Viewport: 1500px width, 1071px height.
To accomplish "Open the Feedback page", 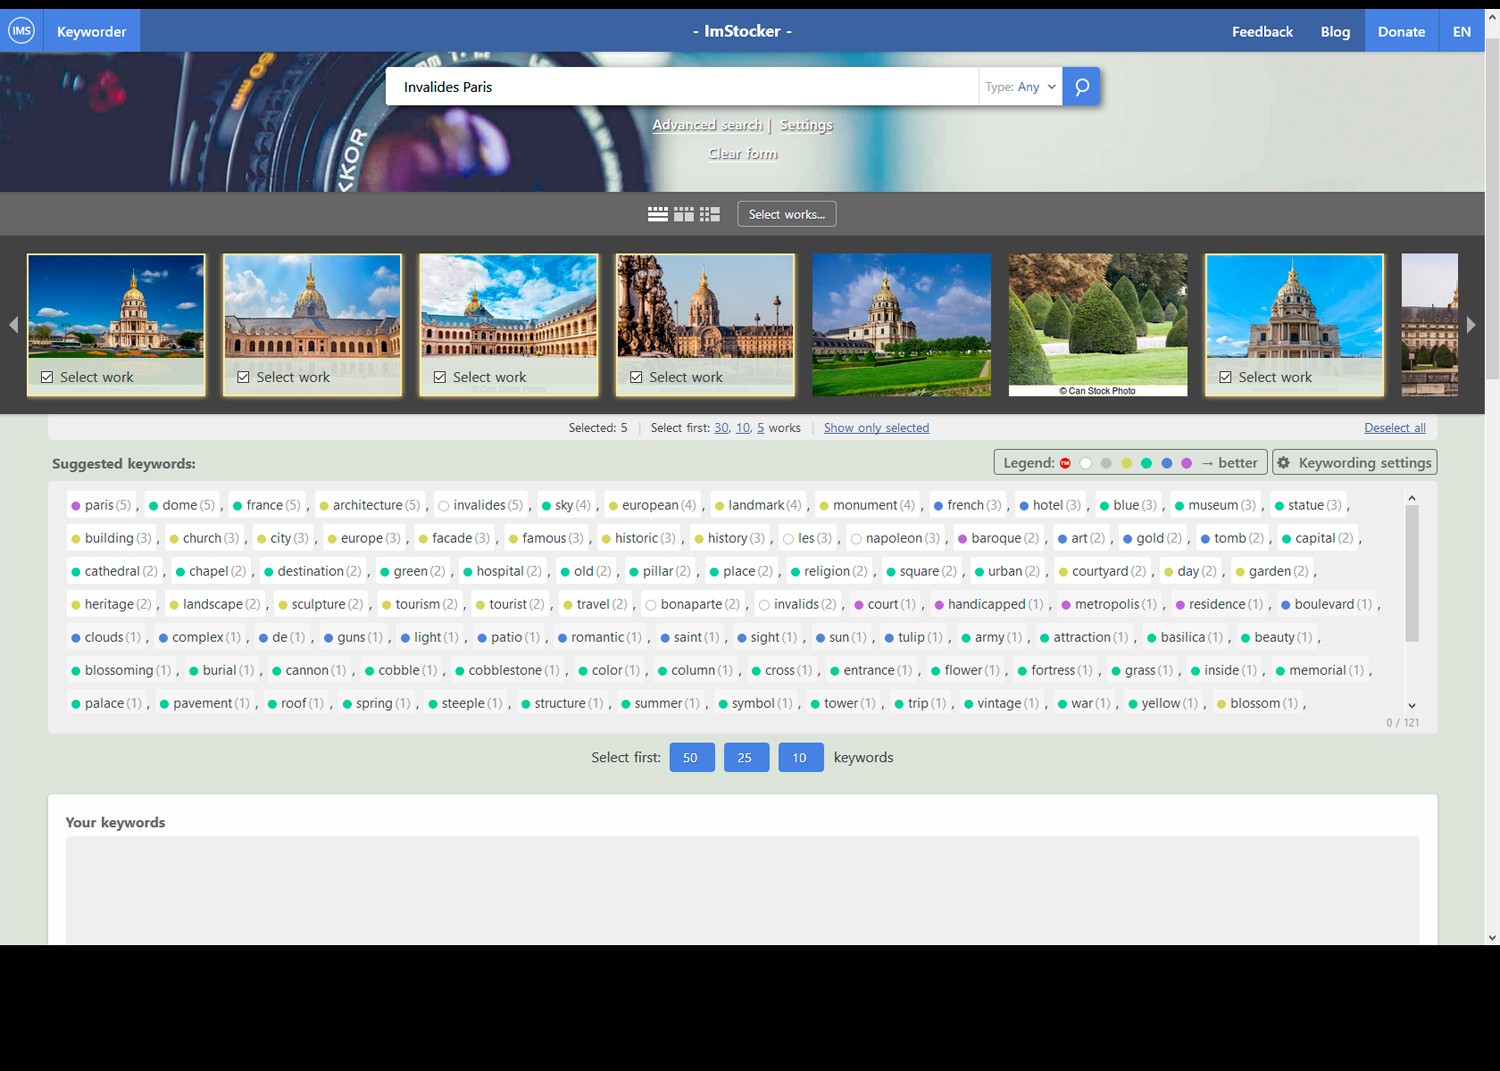I will click(x=1262, y=31).
